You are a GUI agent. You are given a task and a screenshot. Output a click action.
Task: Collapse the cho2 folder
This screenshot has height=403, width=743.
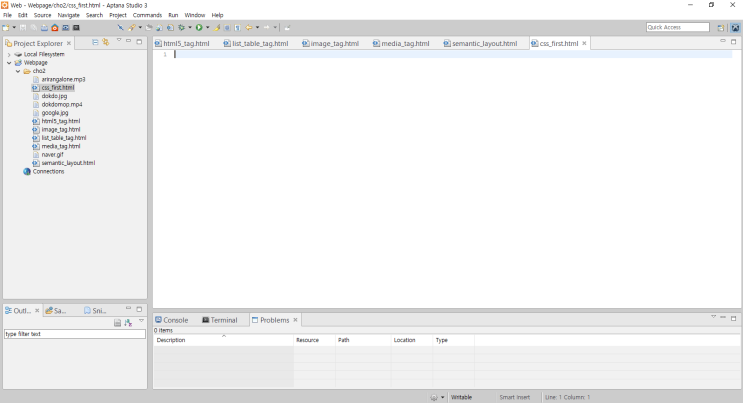click(x=17, y=71)
